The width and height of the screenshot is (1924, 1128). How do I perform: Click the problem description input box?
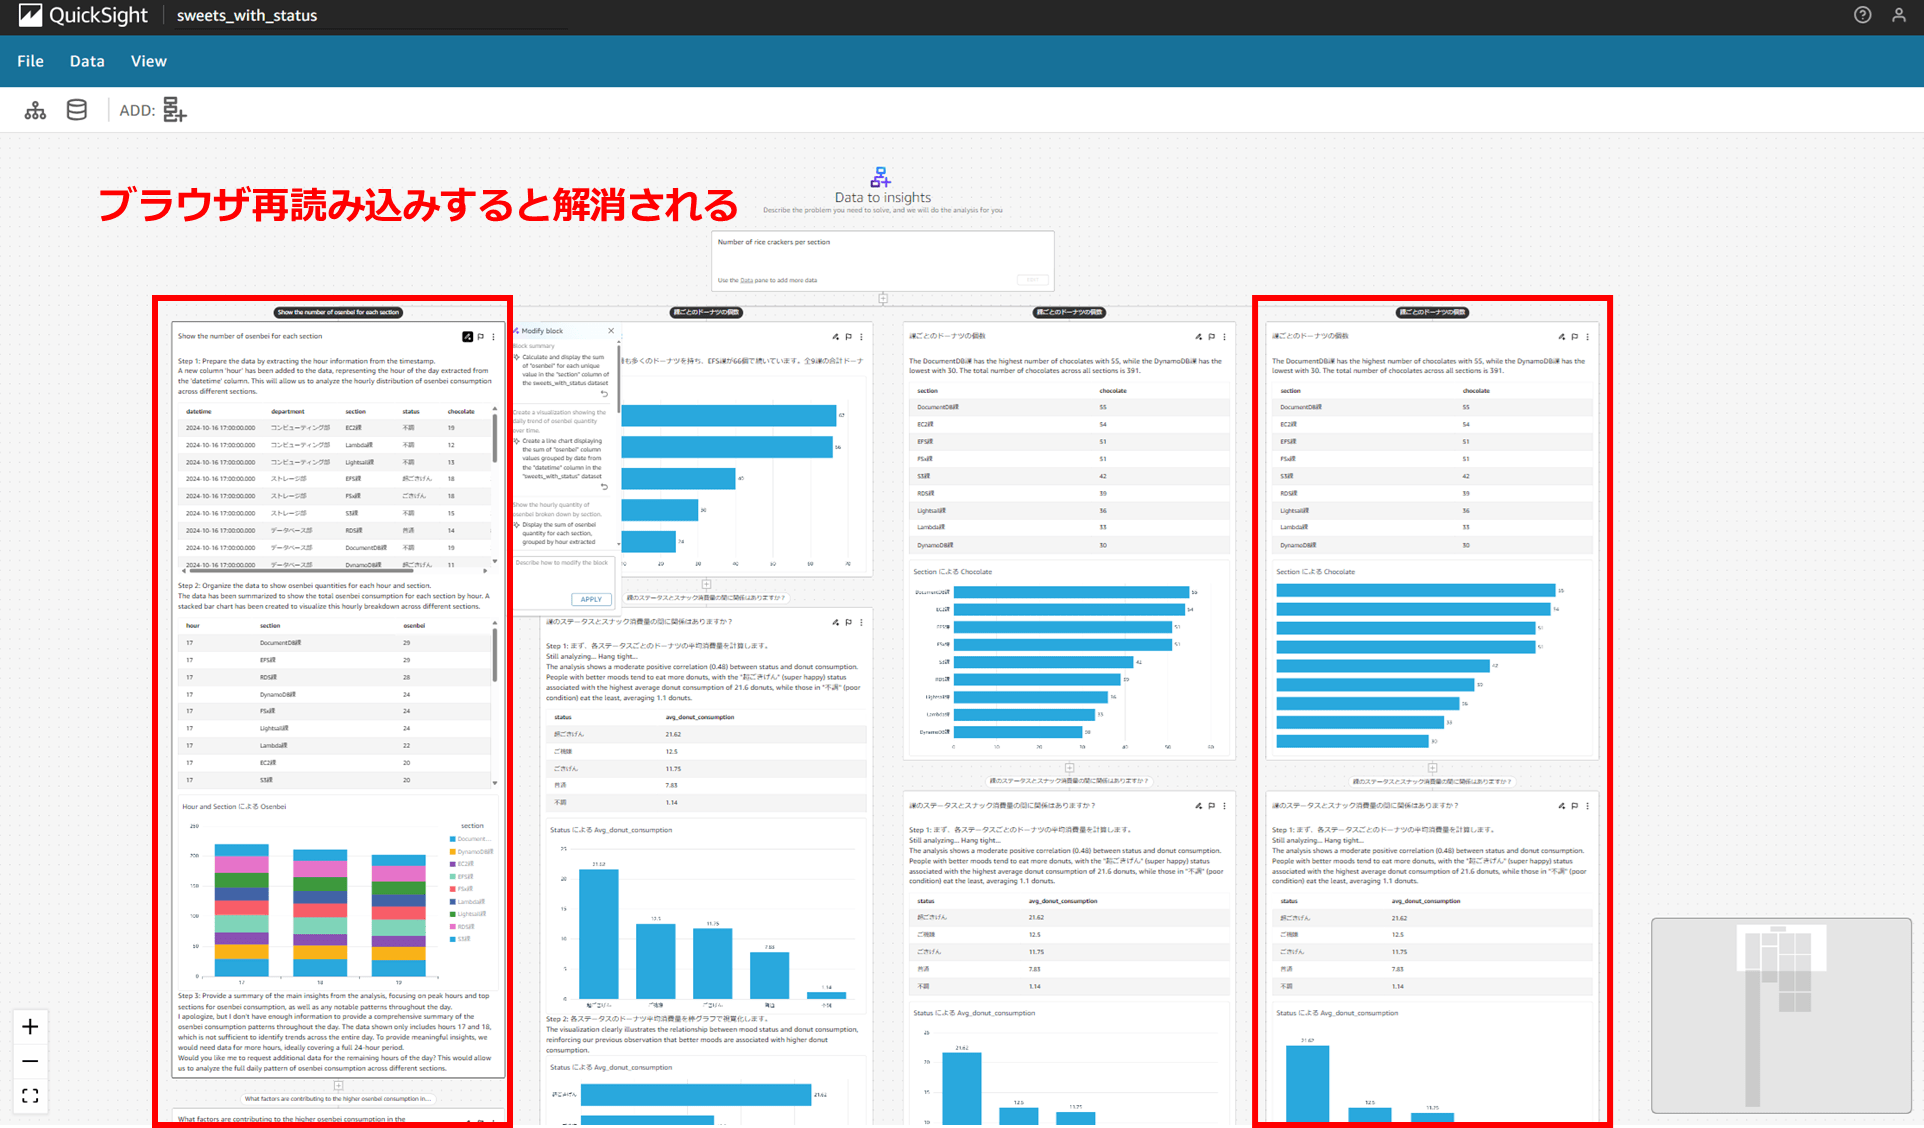point(883,261)
